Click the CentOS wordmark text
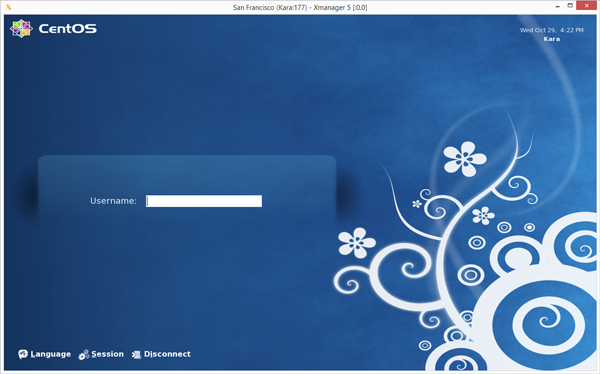The image size is (600, 374). click(68, 29)
